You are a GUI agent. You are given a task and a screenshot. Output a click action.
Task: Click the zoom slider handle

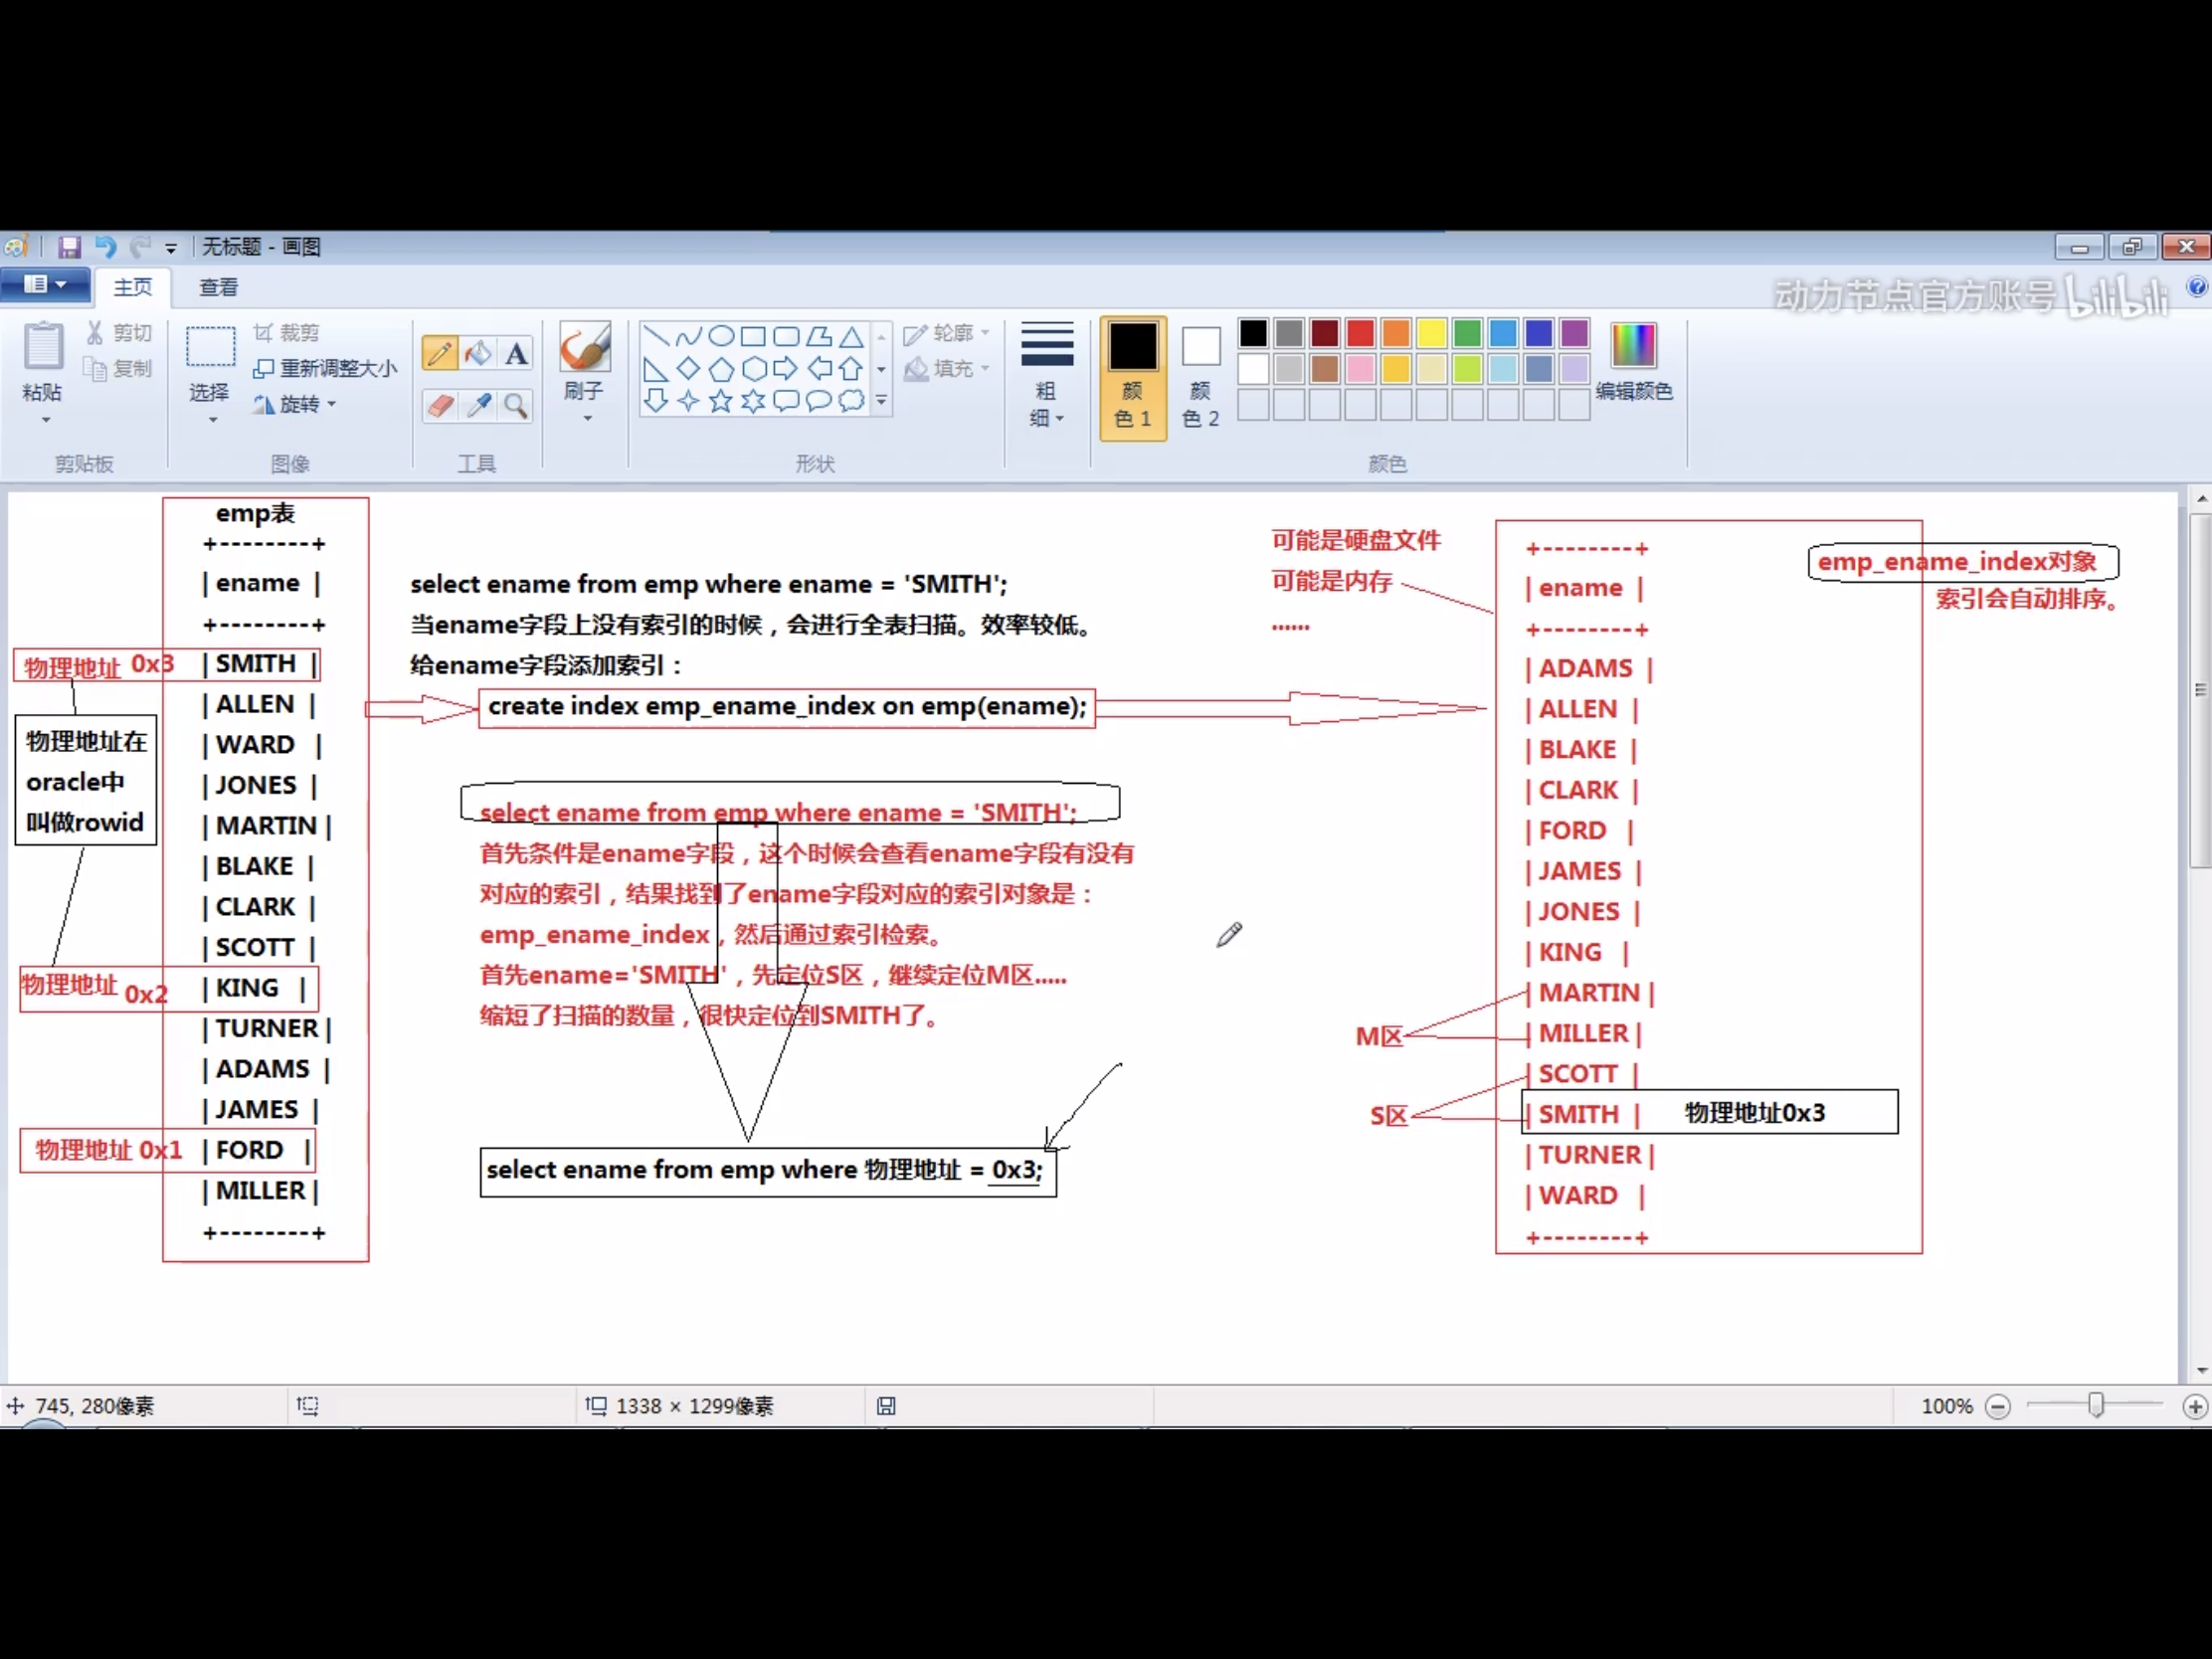pyautogui.click(x=2095, y=1406)
